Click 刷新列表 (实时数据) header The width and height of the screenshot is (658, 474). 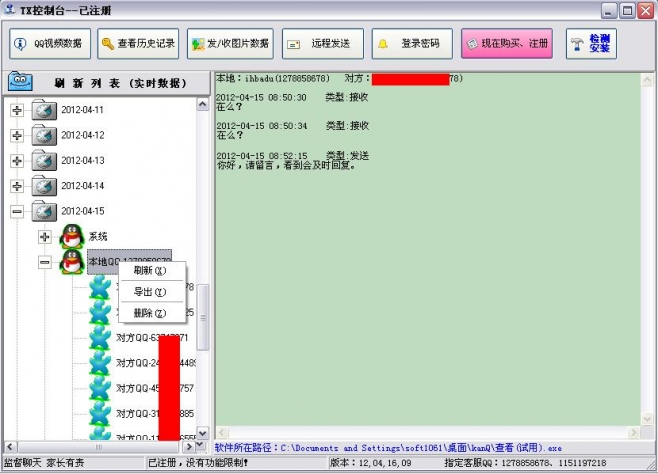click(120, 83)
